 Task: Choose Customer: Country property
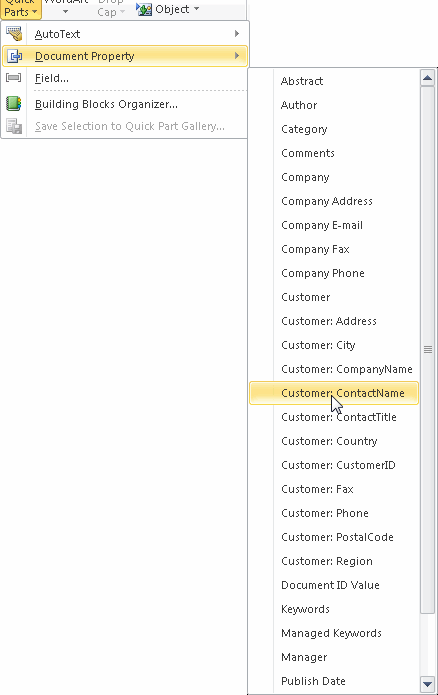click(x=334, y=441)
